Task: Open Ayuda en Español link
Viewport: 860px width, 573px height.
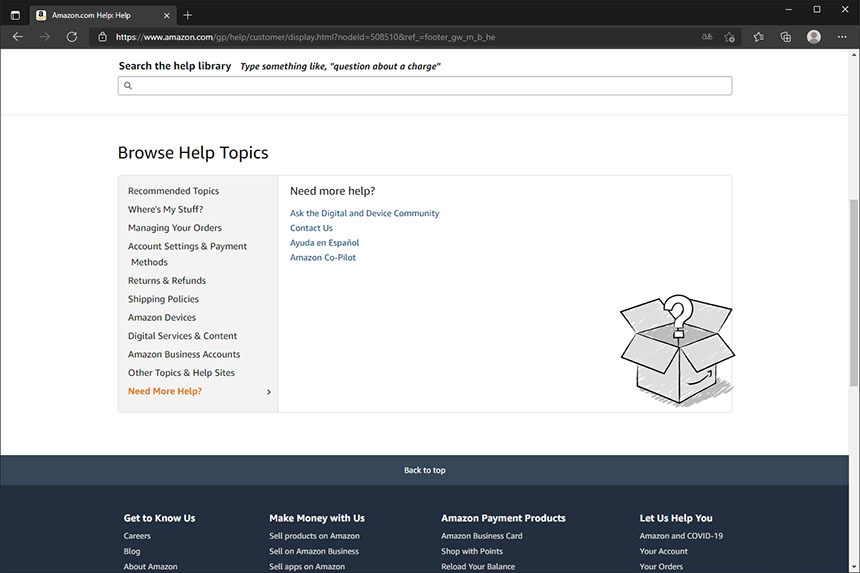Action: [325, 243]
